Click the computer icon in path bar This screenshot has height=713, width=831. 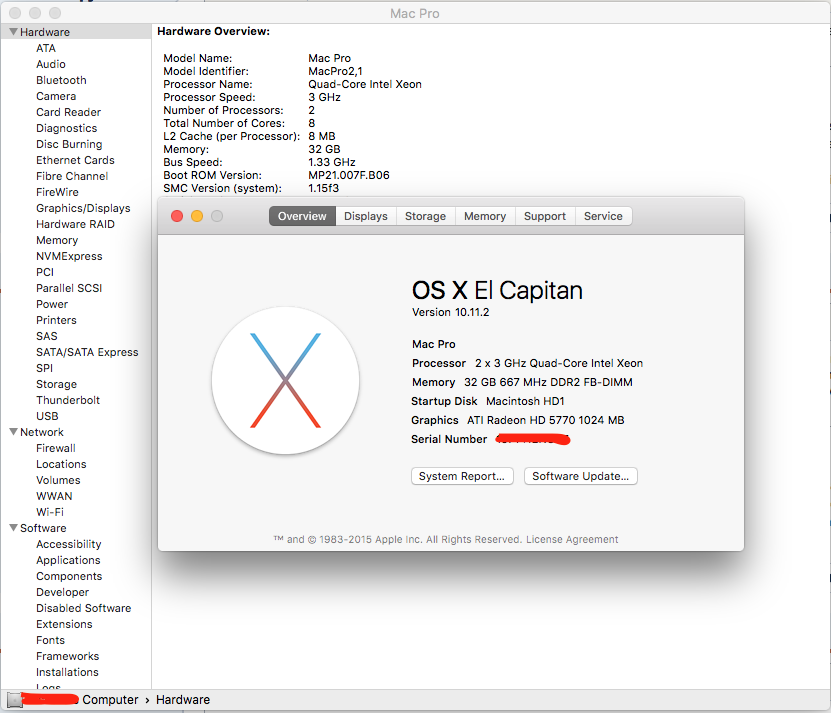pos(15,700)
